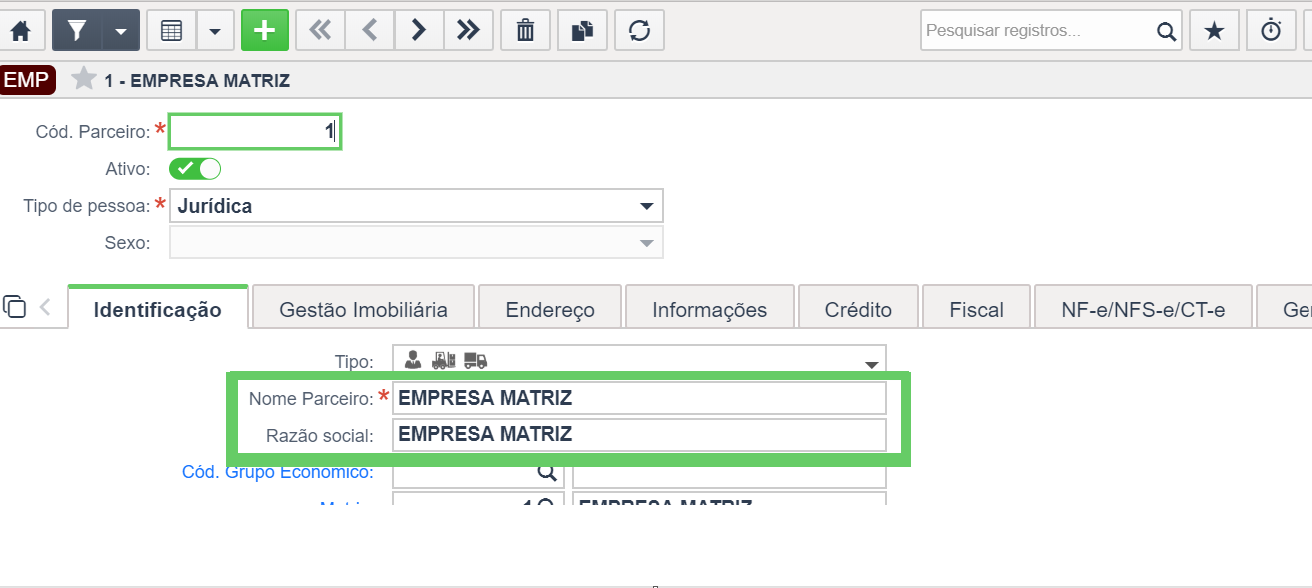The width and height of the screenshot is (1312, 588).
Task: Open the filter options dropdown arrow
Action: (x=120, y=31)
